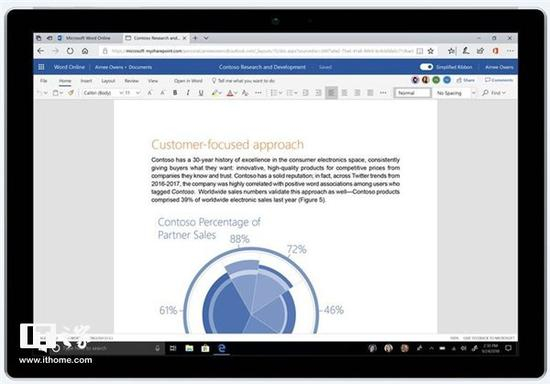This screenshot has height=384, width=550.
Task: Justify paragraph text
Action: (370, 93)
